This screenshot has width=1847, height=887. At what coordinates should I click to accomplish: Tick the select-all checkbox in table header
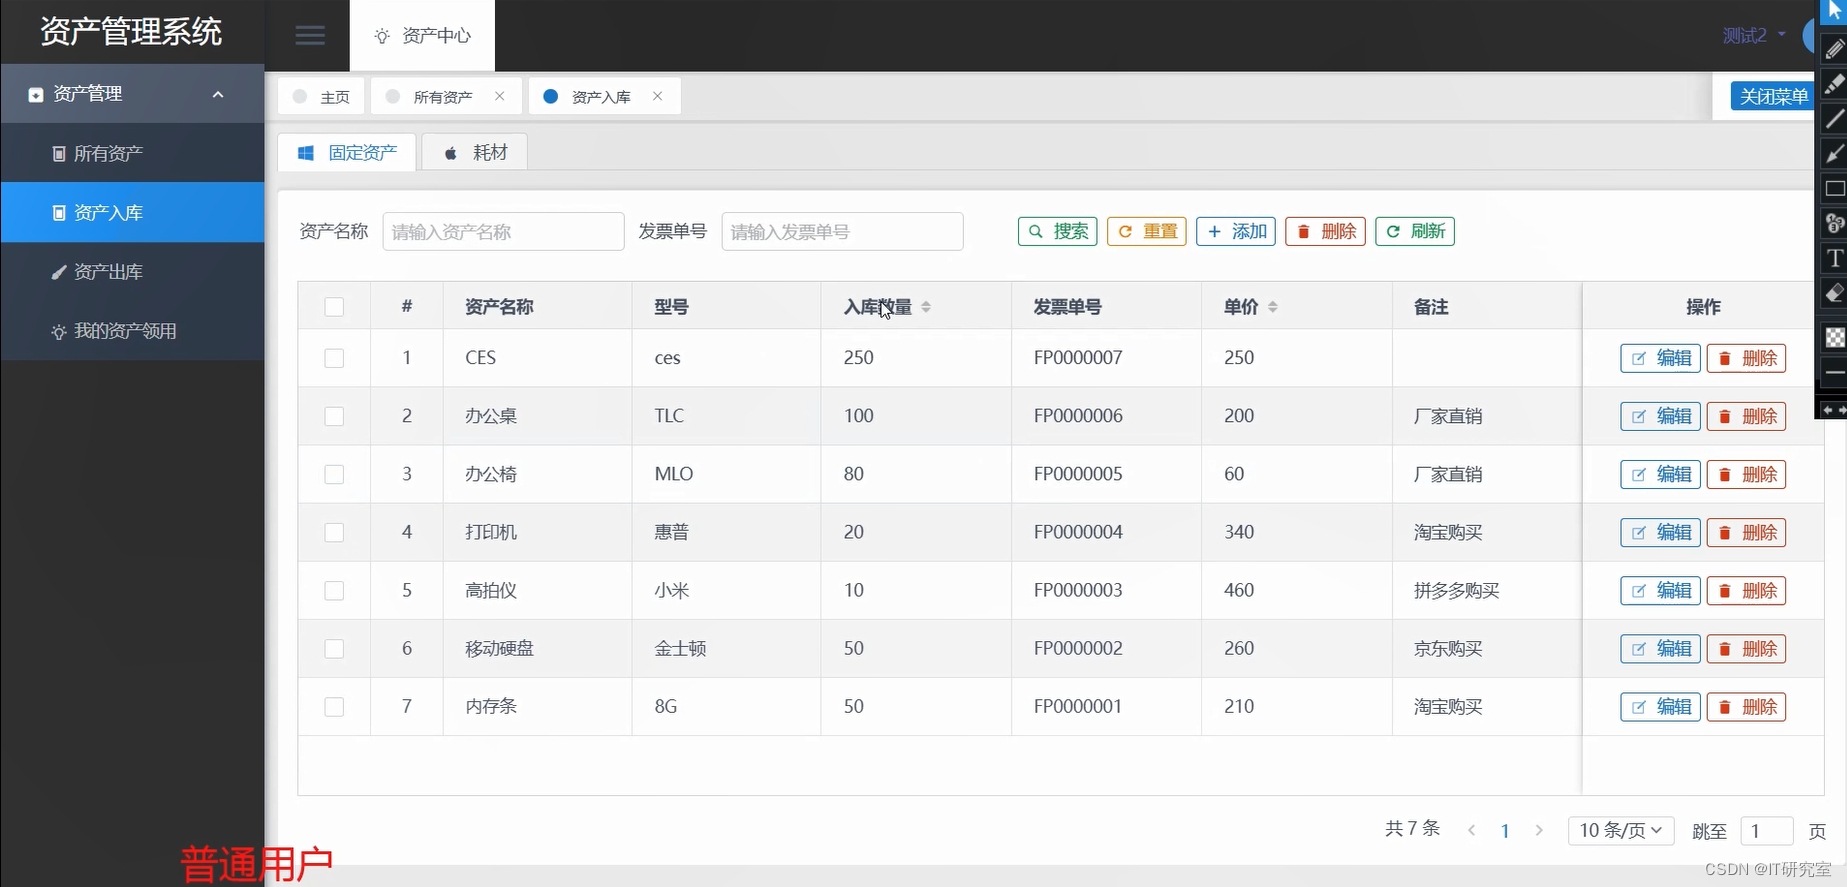point(334,307)
